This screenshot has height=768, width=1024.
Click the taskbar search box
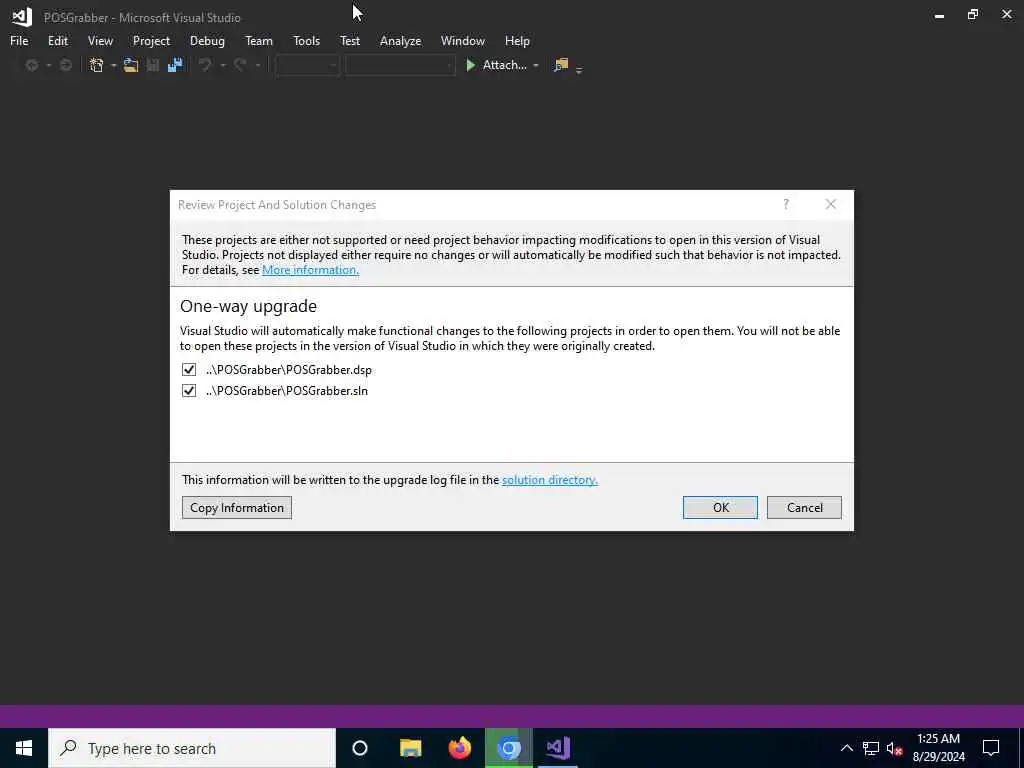(x=192, y=748)
